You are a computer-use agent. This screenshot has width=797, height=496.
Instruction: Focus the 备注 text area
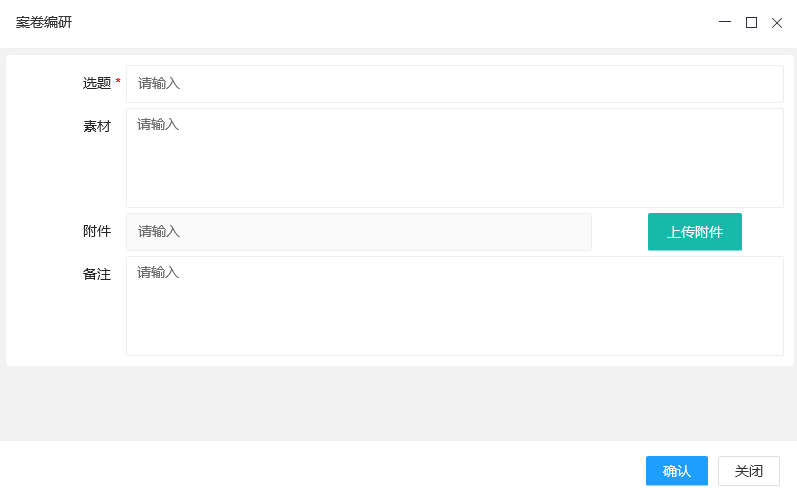[454, 306]
